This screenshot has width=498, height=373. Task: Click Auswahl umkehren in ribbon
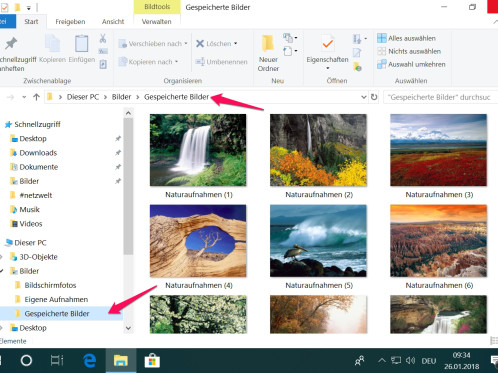coord(411,64)
